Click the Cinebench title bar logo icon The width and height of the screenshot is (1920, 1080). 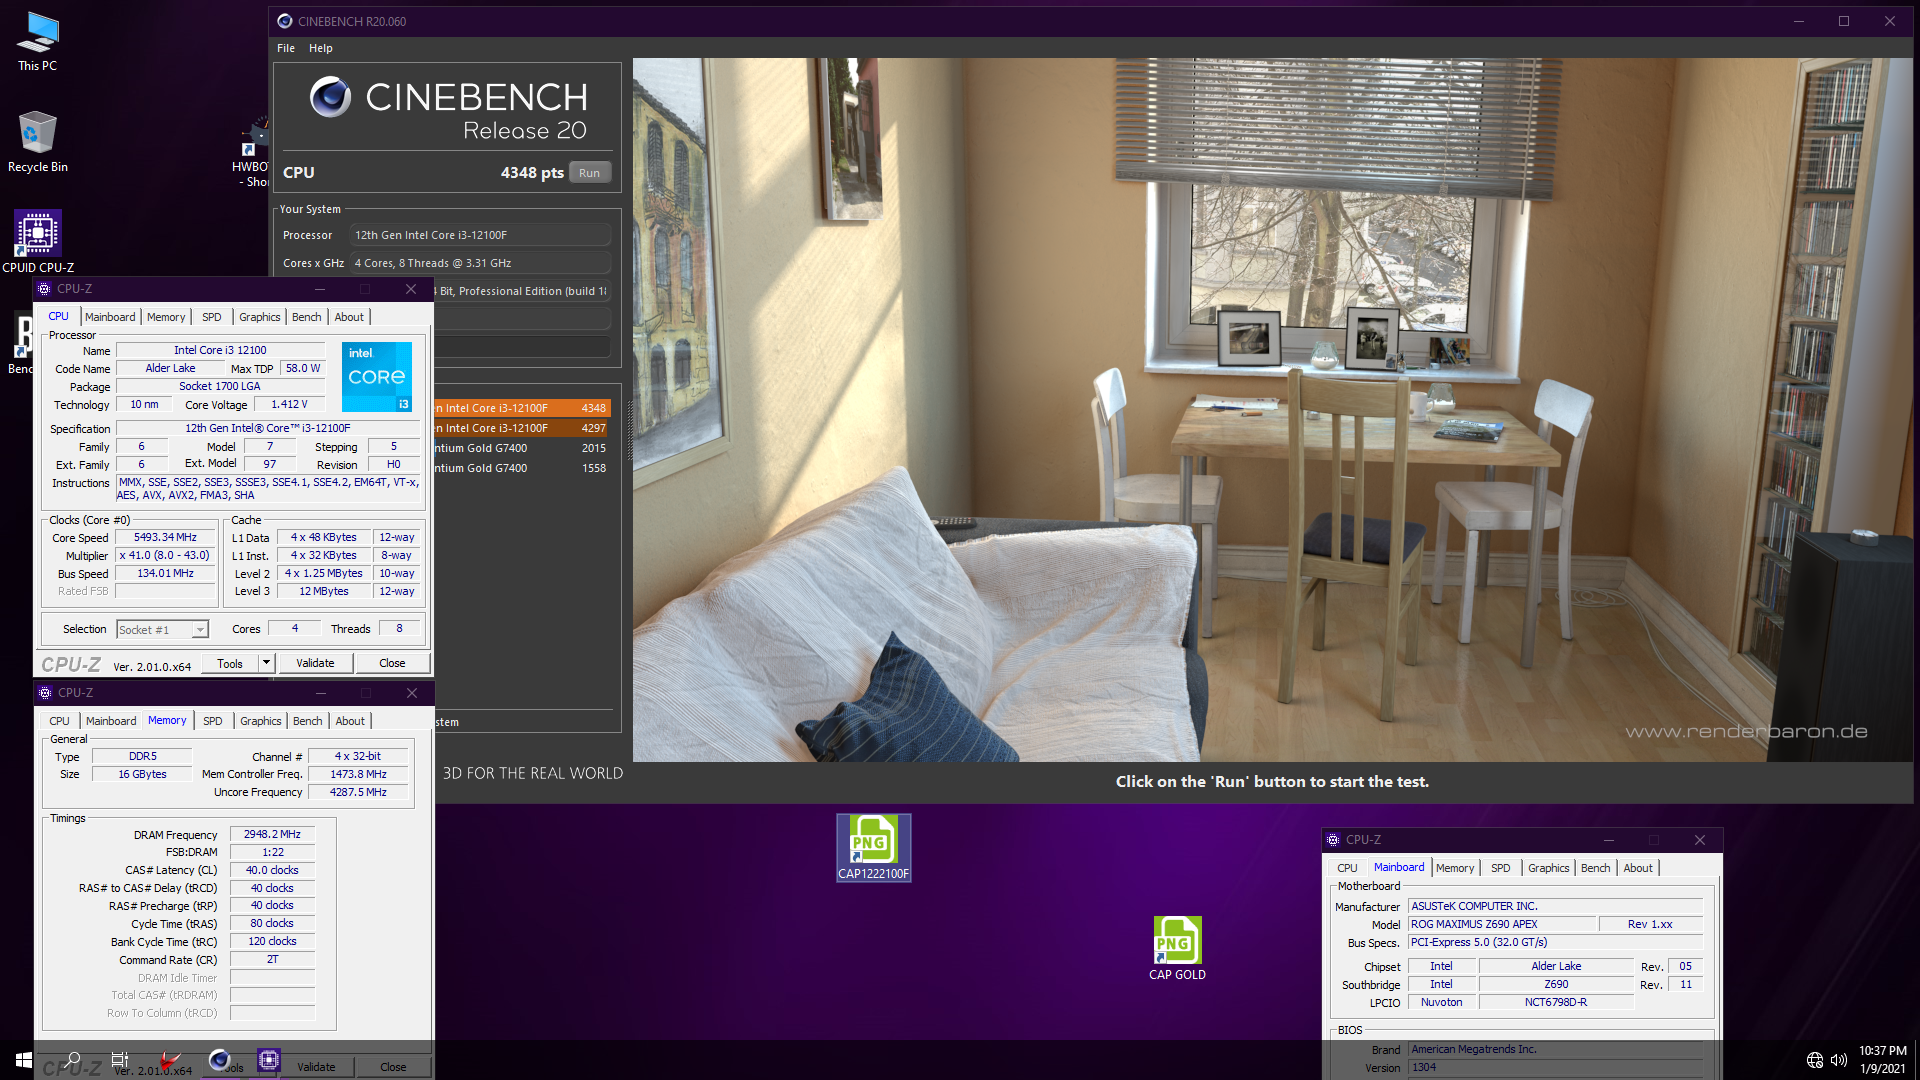pyautogui.click(x=285, y=21)
